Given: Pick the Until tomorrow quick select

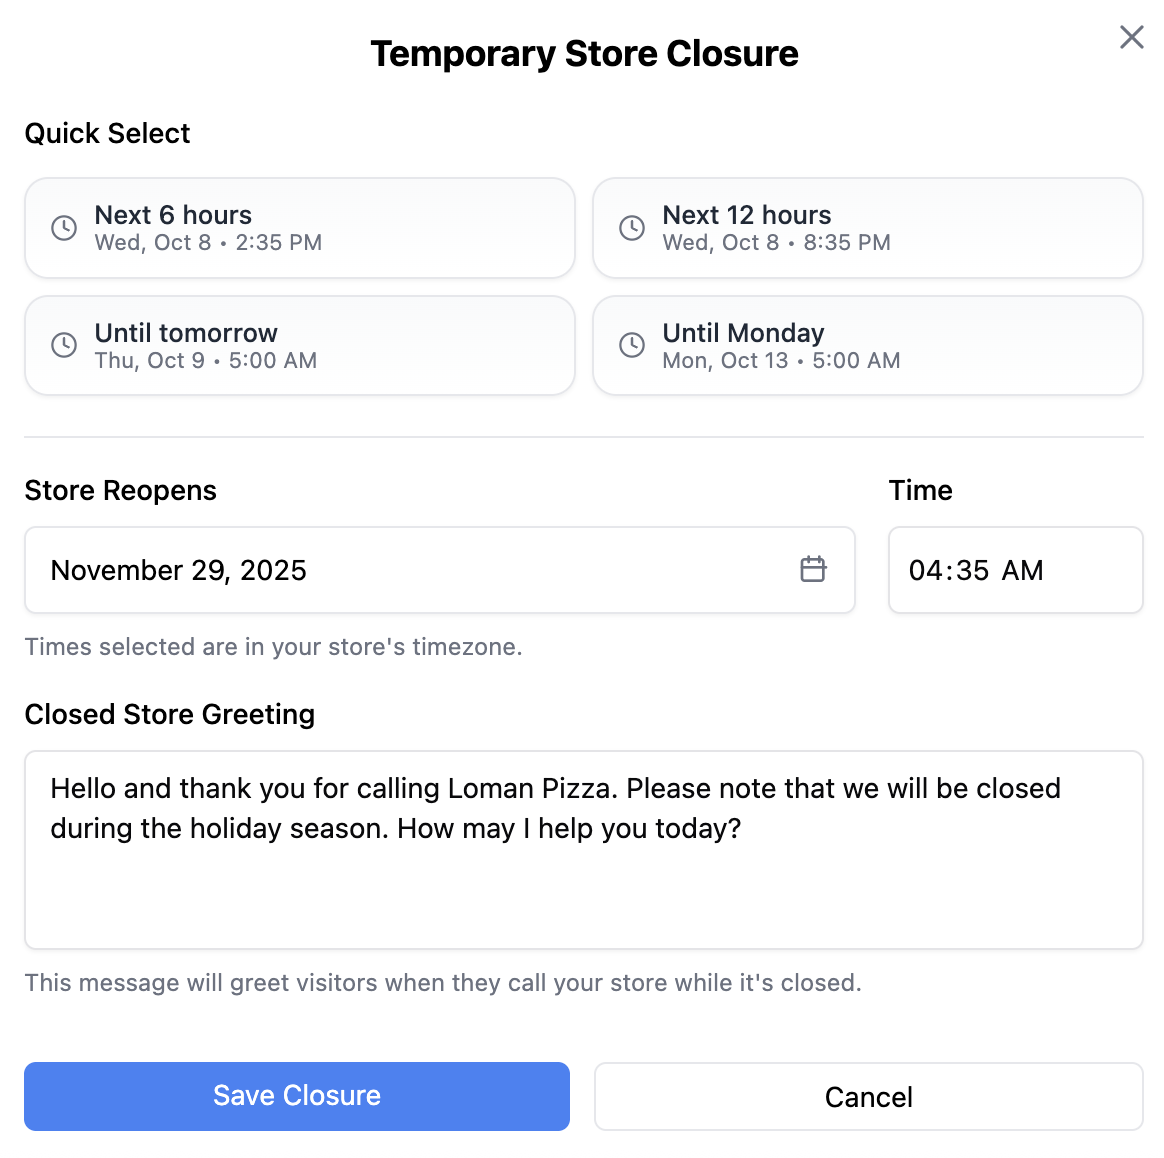Looking at the screenshot, I should pos(300,346).
